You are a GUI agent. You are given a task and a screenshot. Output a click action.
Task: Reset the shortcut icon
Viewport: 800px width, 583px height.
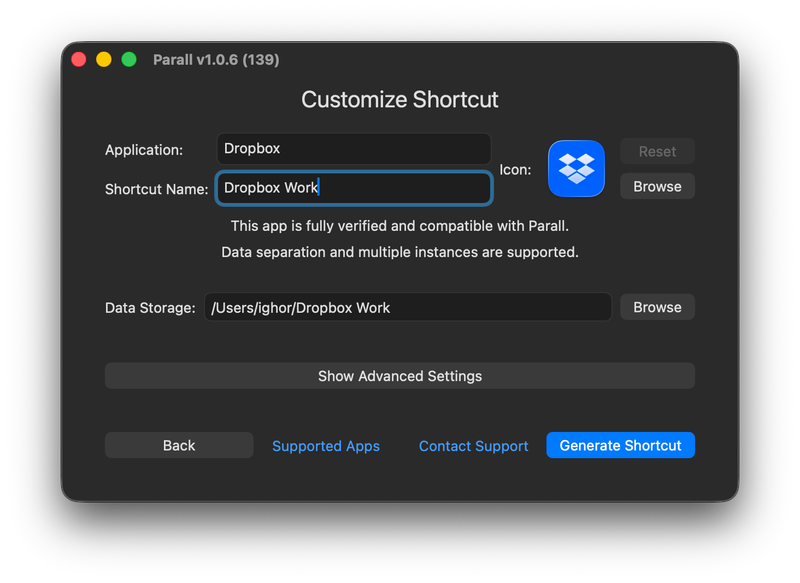pos(657,151)
